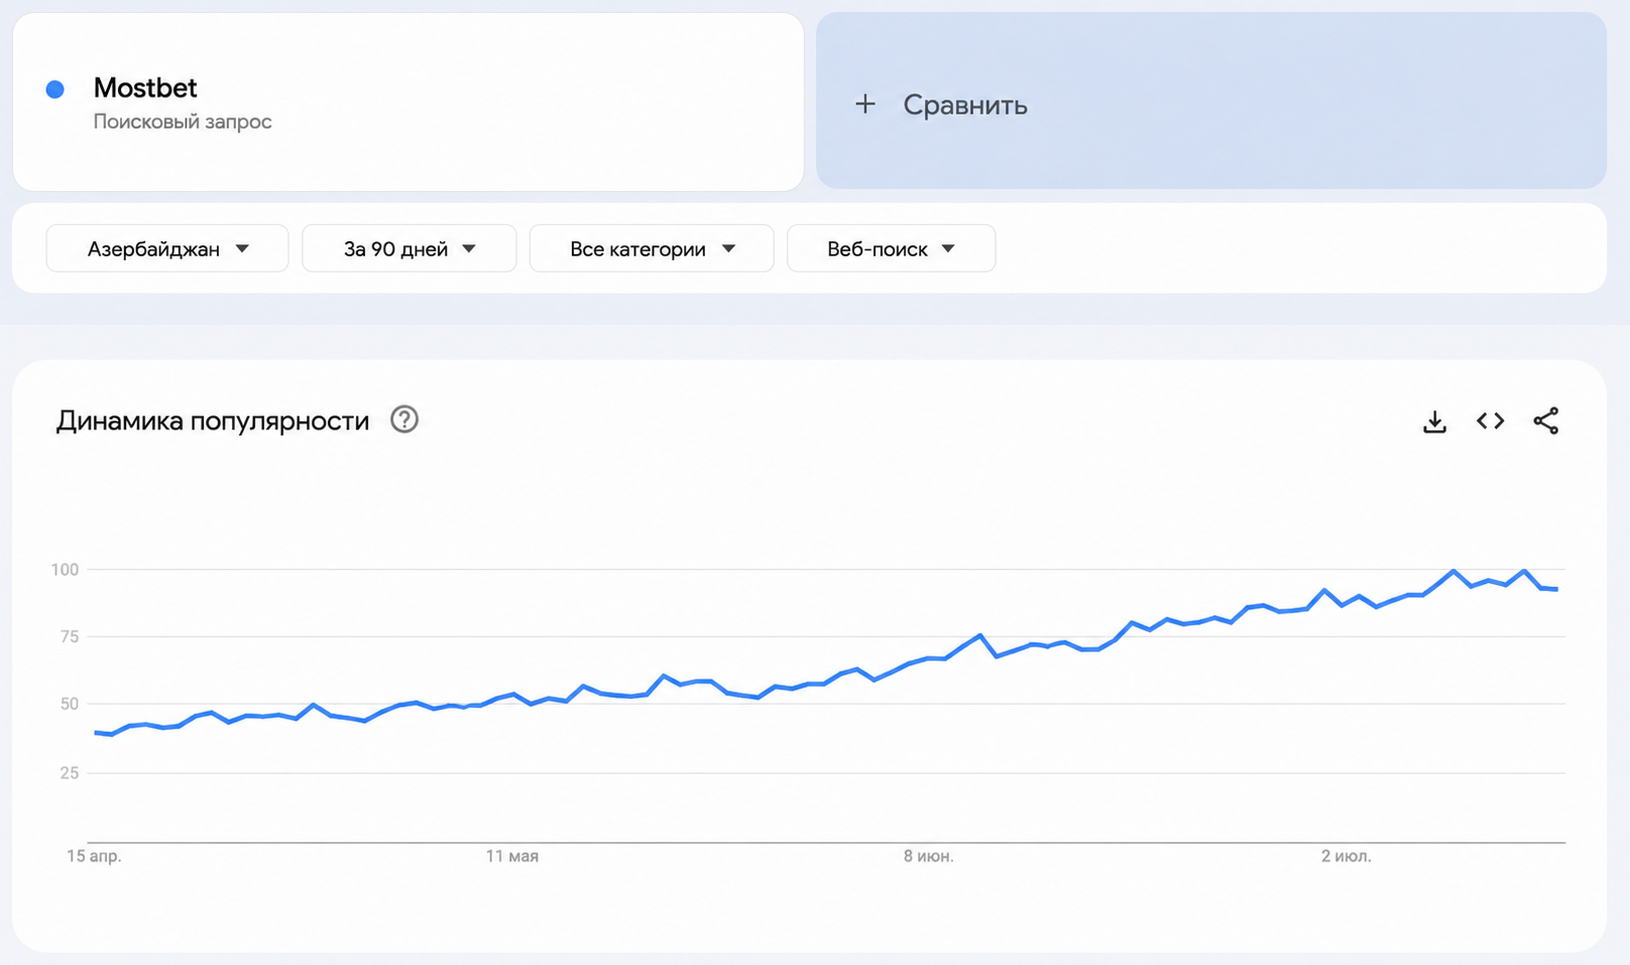Click the arrow on the За 90 дней selector

coord(469,249)
